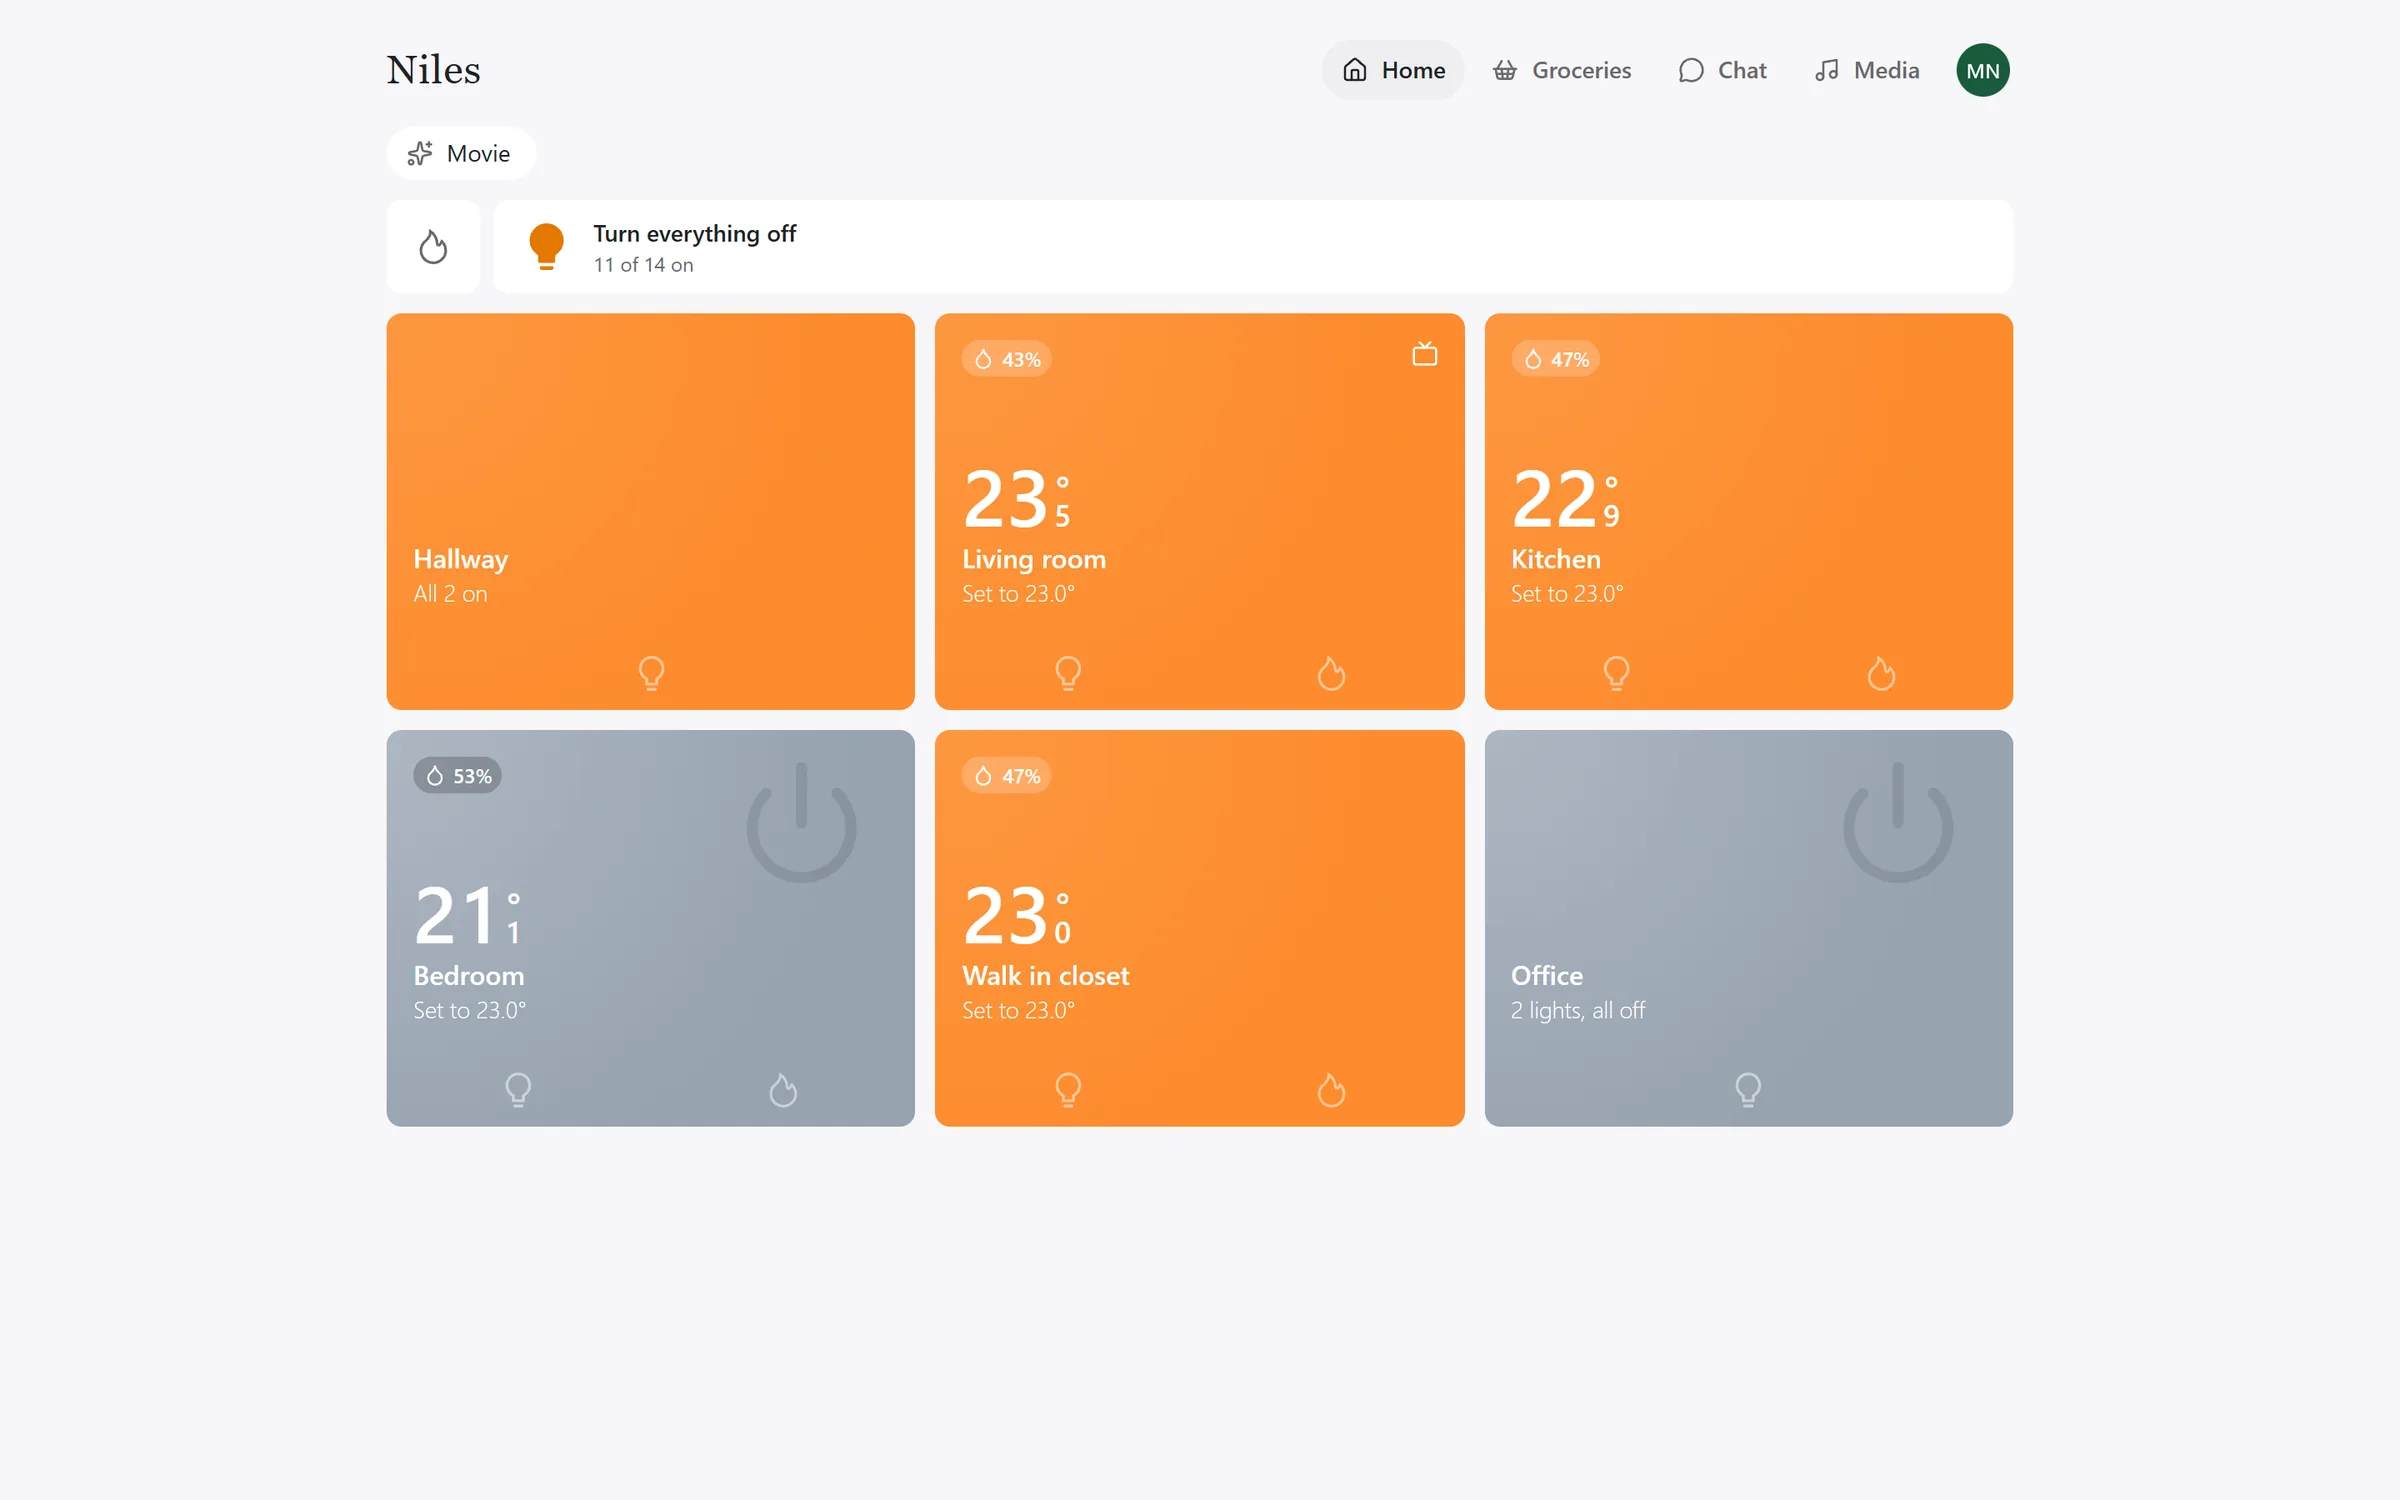Toggle the Bedroom flame heating icon
This screenshot has height=1500, width=2400.
783,1089
